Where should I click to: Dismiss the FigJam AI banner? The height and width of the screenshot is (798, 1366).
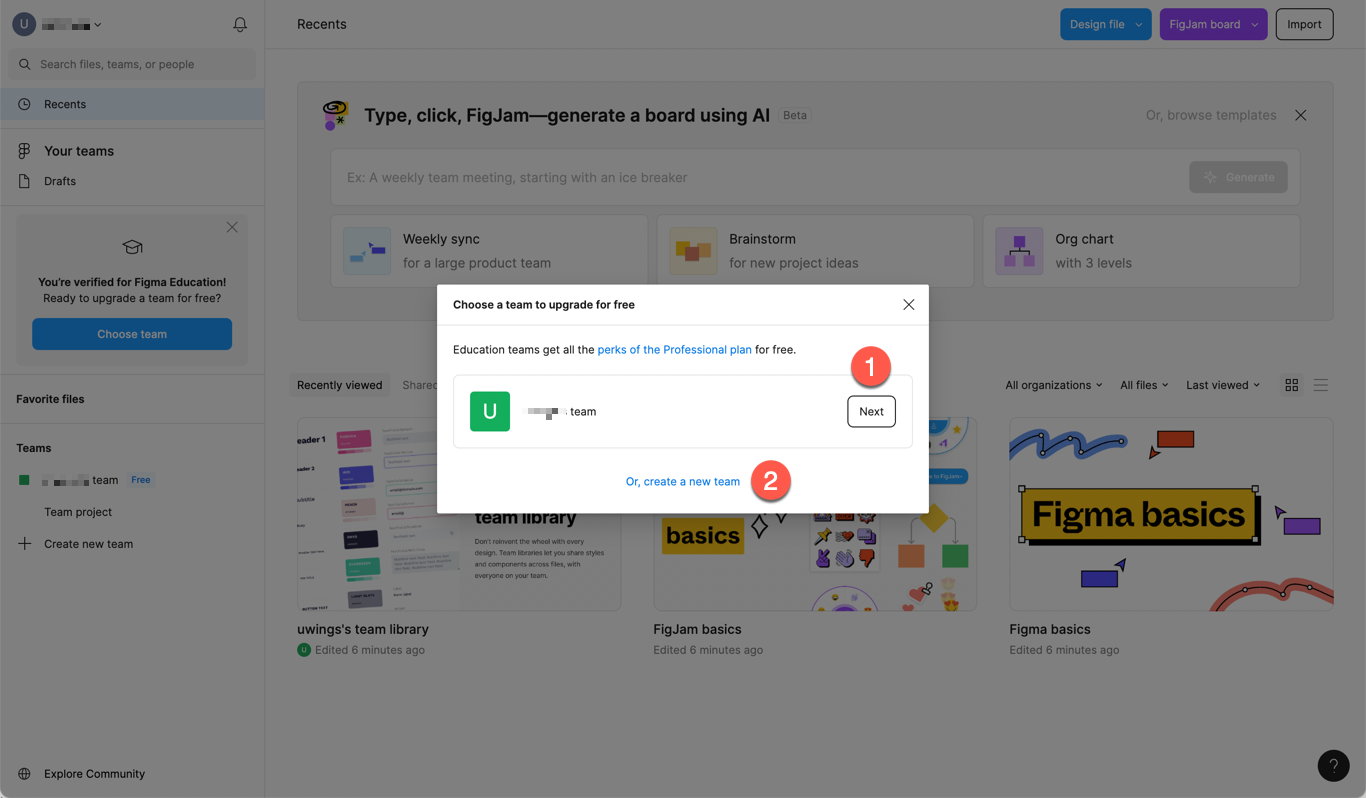[1300, 115]
